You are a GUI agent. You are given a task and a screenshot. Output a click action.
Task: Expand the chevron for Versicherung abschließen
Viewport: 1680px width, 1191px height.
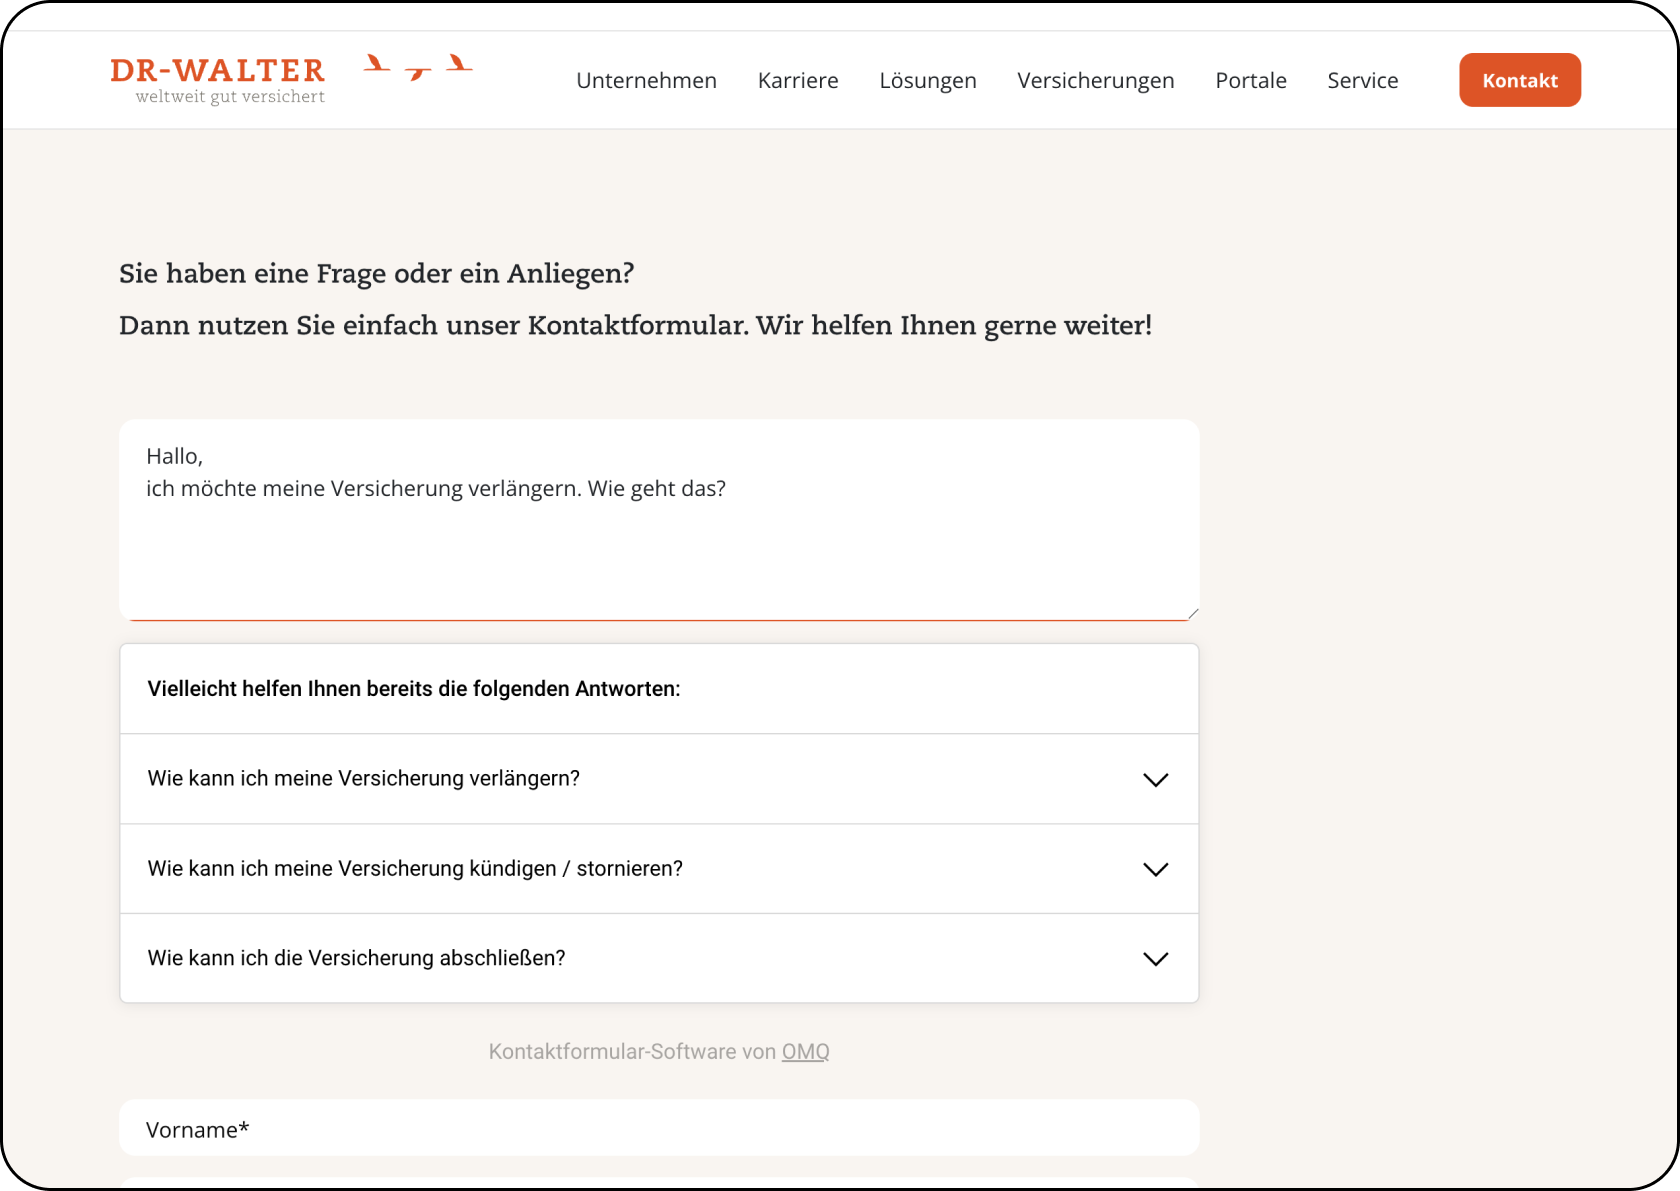tap(1155, 959)
